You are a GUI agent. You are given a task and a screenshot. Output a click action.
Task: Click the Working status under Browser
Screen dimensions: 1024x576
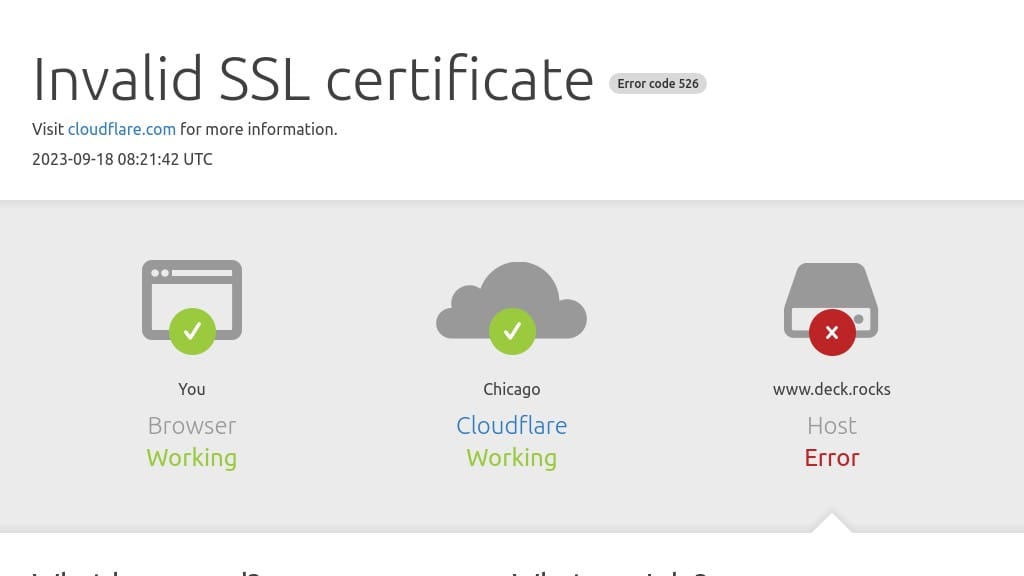tap(192, 457)
